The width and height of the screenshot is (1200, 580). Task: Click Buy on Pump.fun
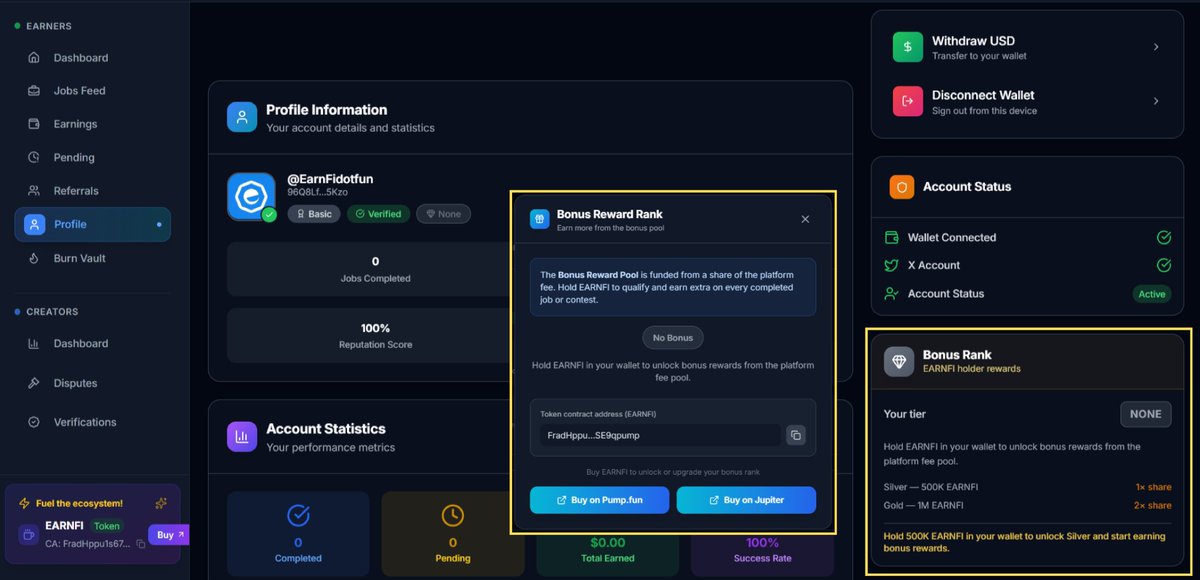click(599, 500)
